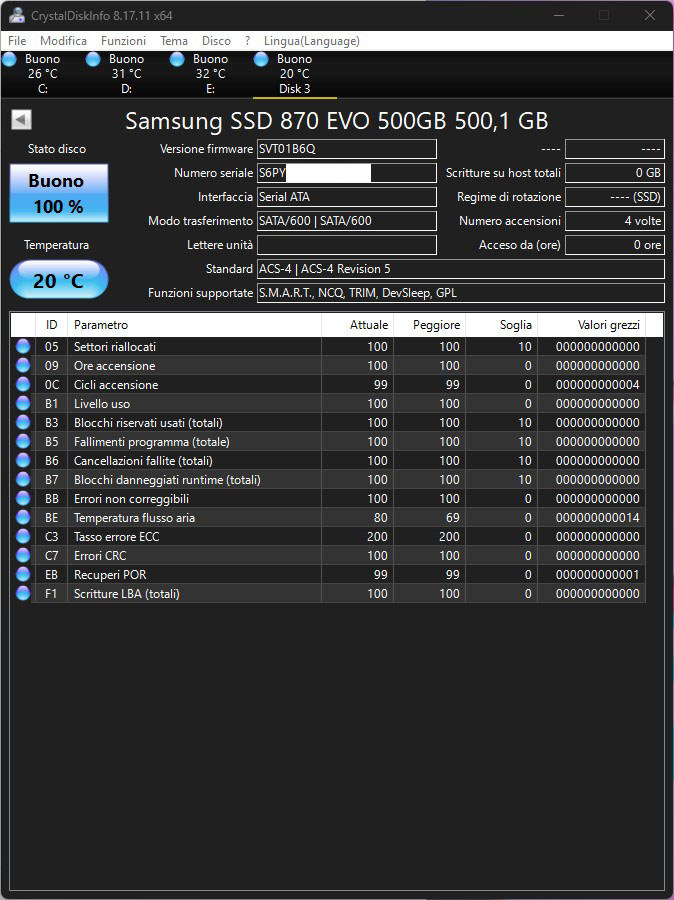Click the Regime di rotazione value
This screenshot has width=674, height=900.
click(615, 197)
